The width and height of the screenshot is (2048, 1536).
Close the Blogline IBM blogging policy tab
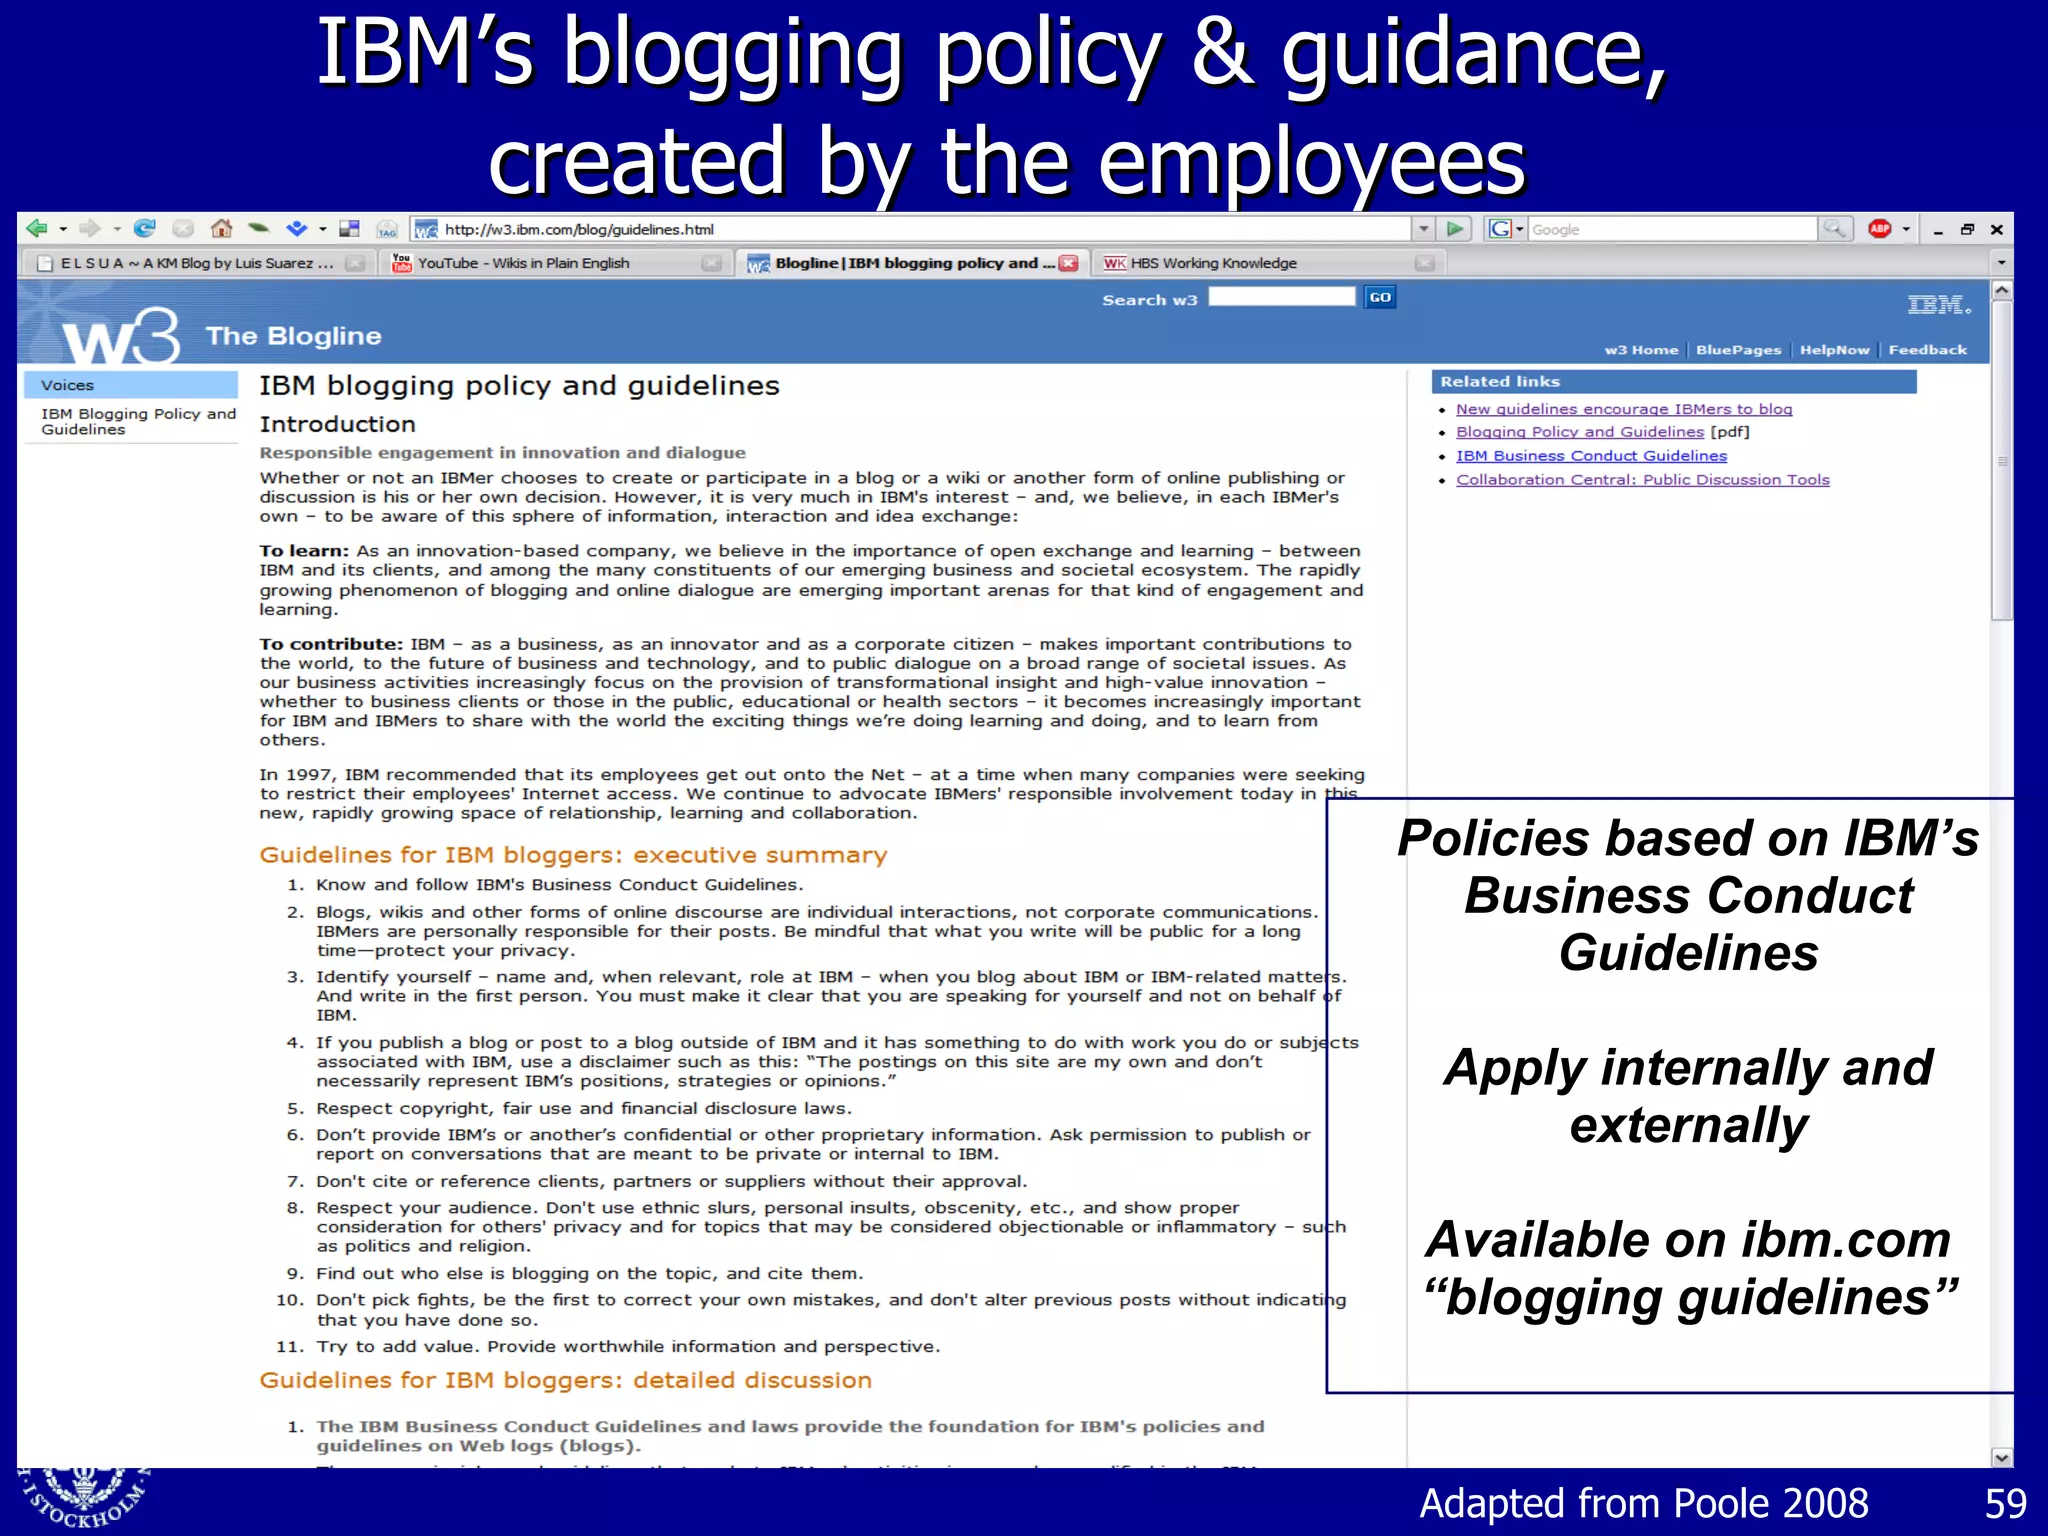[x=1069, y=263]
